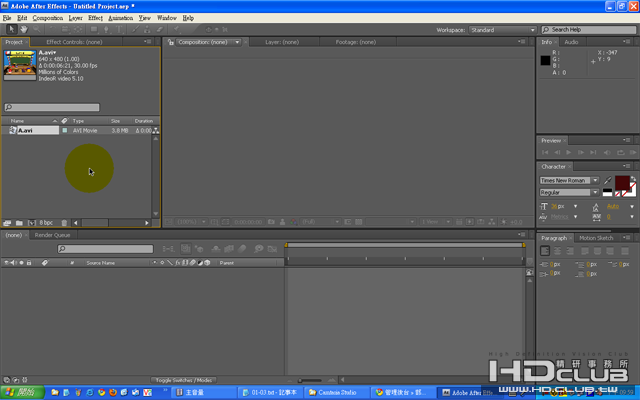Toggle loop option in Preview panel
The image size is (640, 400).
620,152
